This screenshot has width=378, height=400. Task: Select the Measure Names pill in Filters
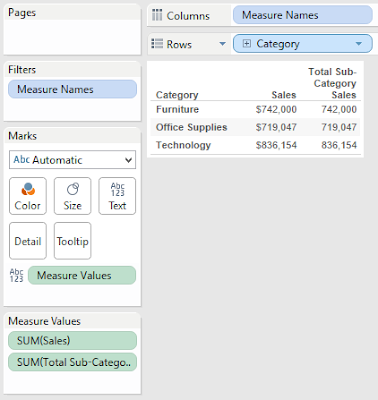click(72, 89)
